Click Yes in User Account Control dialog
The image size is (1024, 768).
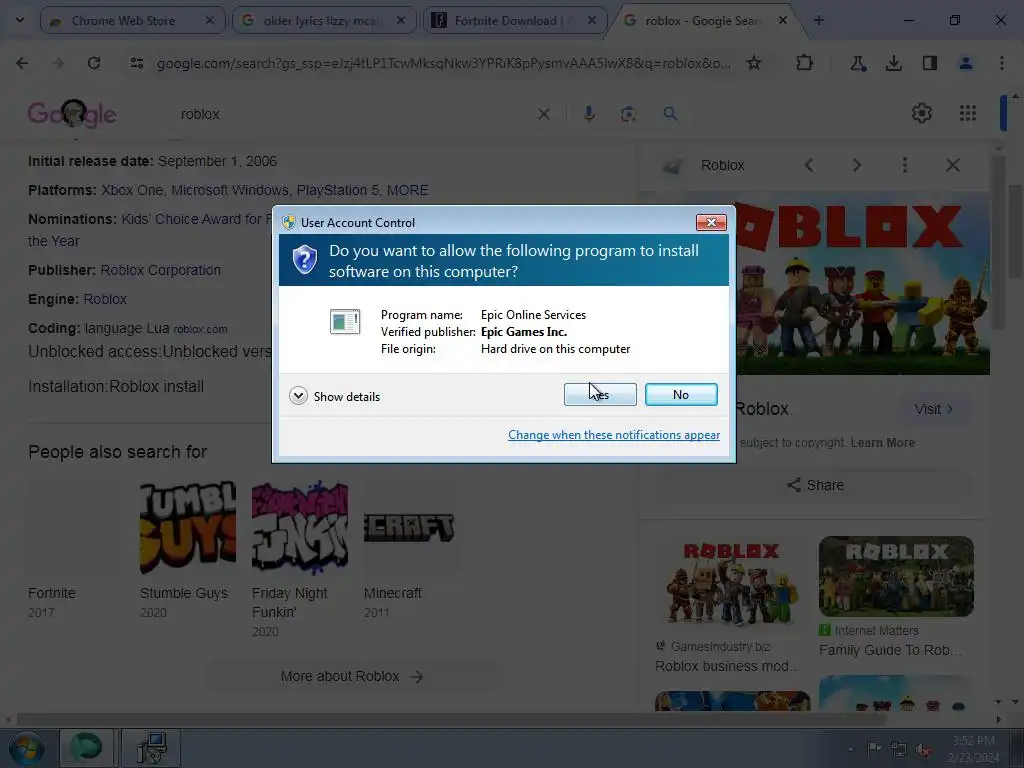click(x=600, y=394)
